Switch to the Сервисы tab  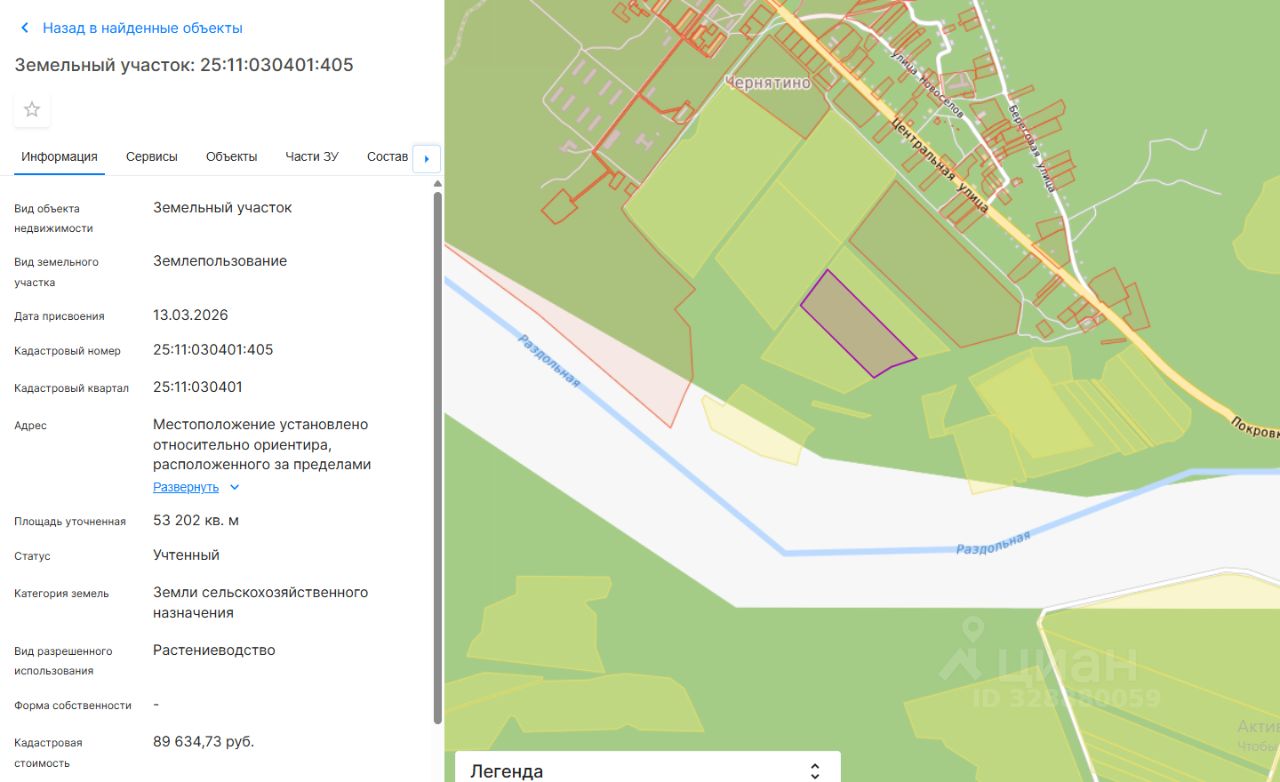(x=152, y=157)
